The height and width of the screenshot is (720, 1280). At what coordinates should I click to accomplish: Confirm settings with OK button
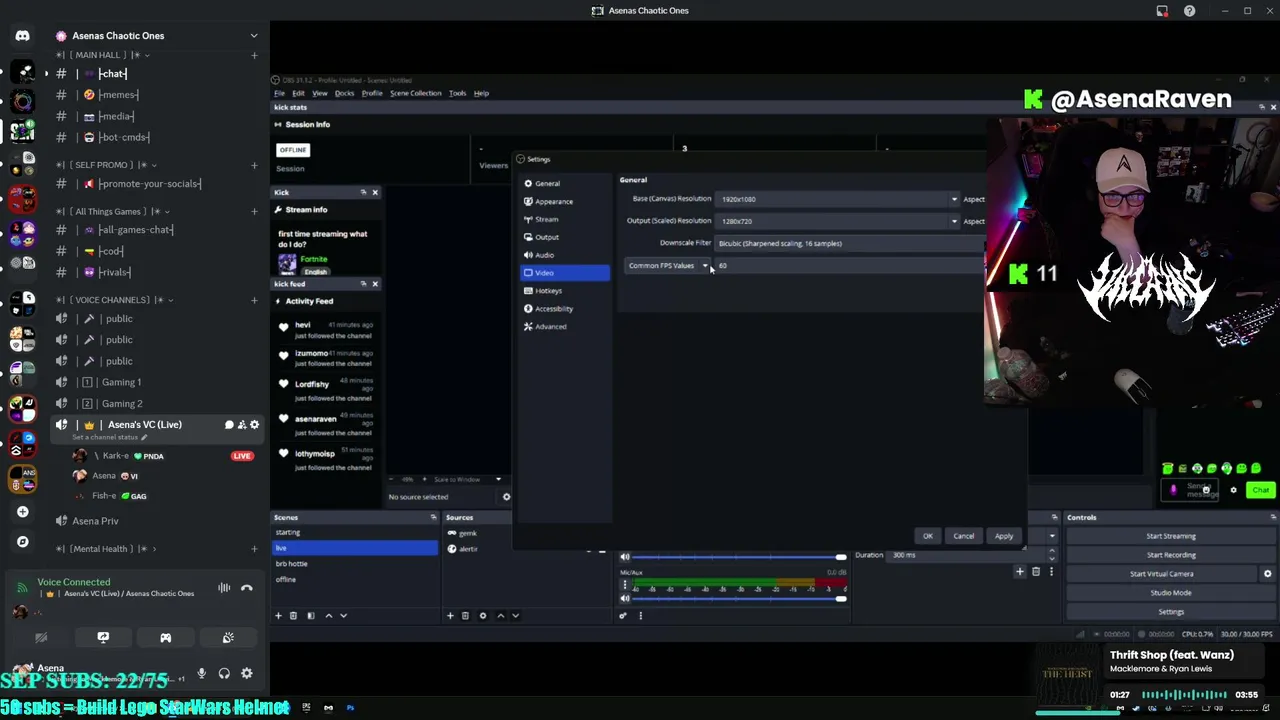(x=927, y=536)
